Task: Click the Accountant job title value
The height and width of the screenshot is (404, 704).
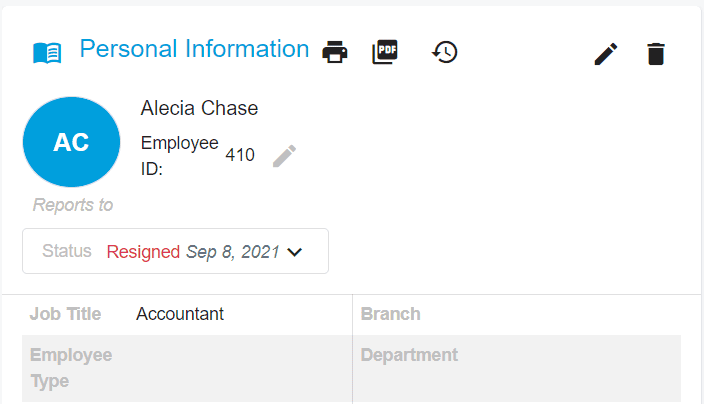Action: click(x=180, y=314)
